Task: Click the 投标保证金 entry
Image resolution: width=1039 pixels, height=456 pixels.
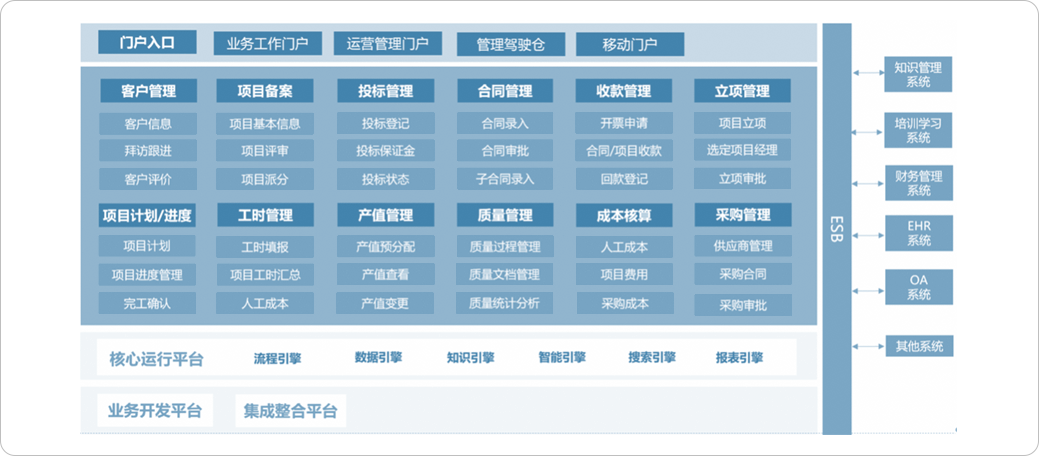Action: point(386,151)
